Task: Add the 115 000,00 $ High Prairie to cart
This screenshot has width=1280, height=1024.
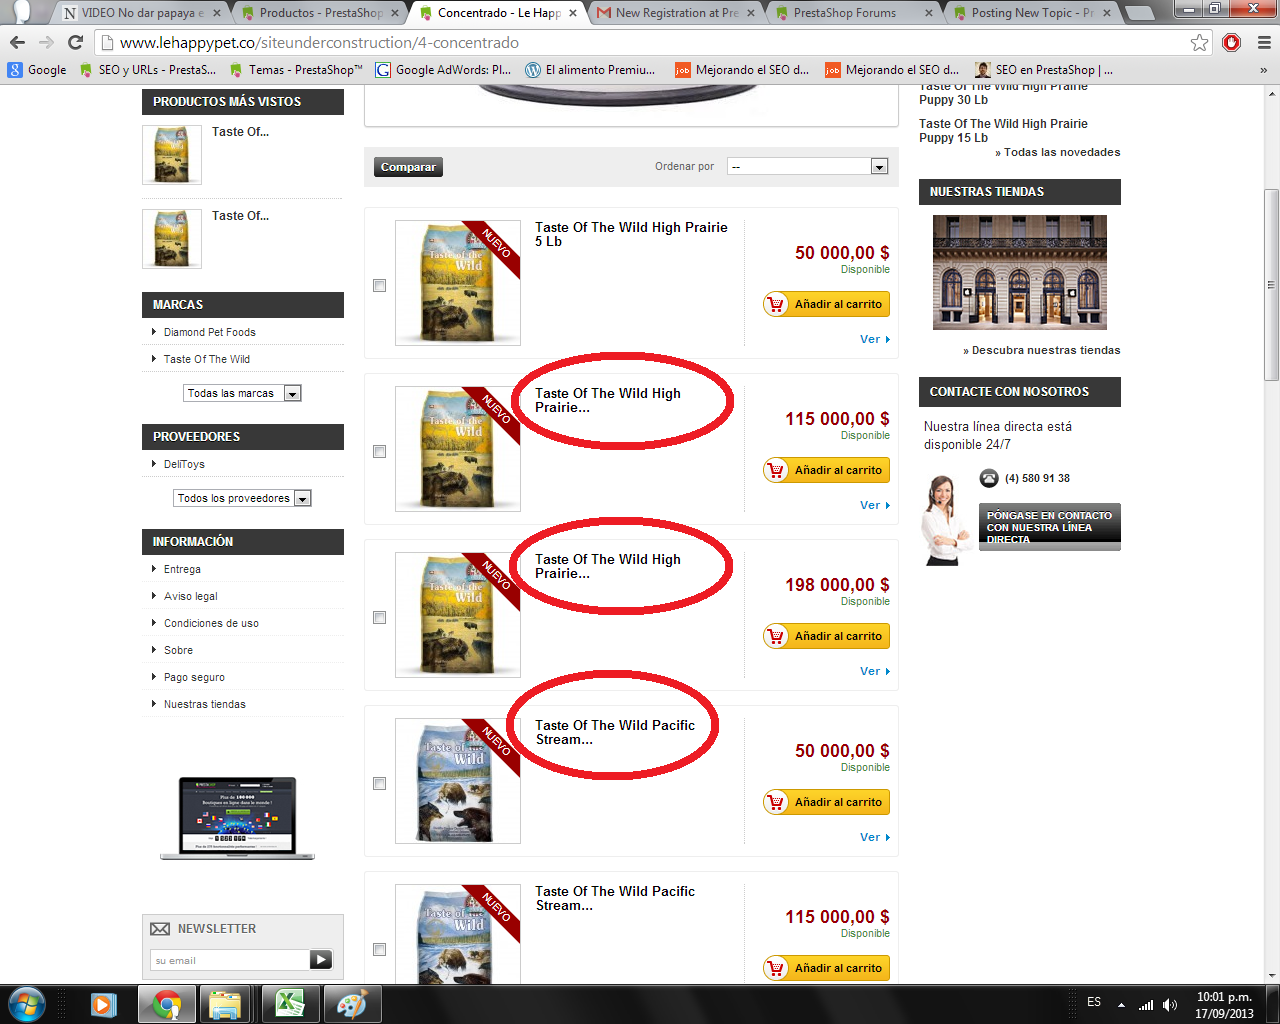Action: coord(826,470)
